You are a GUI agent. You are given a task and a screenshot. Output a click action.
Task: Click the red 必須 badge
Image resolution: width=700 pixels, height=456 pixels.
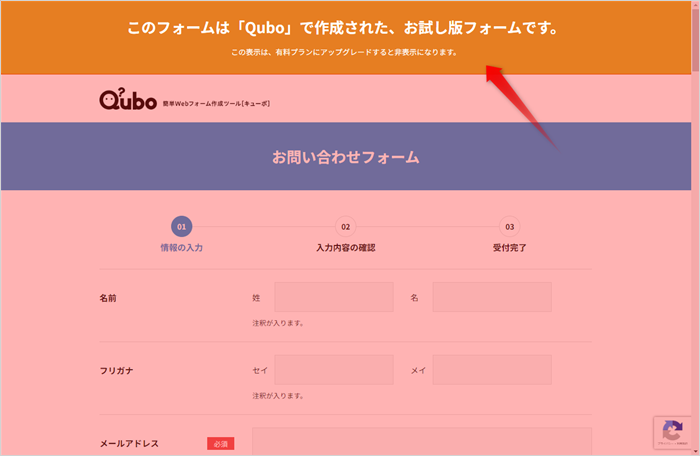click(x=221, y=443)
